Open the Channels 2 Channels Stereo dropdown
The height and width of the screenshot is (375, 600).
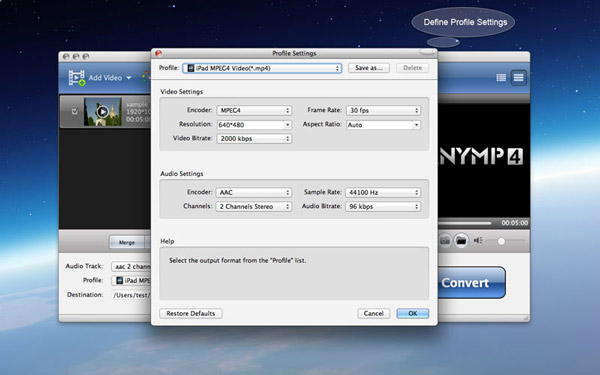[x=254, y=206]
